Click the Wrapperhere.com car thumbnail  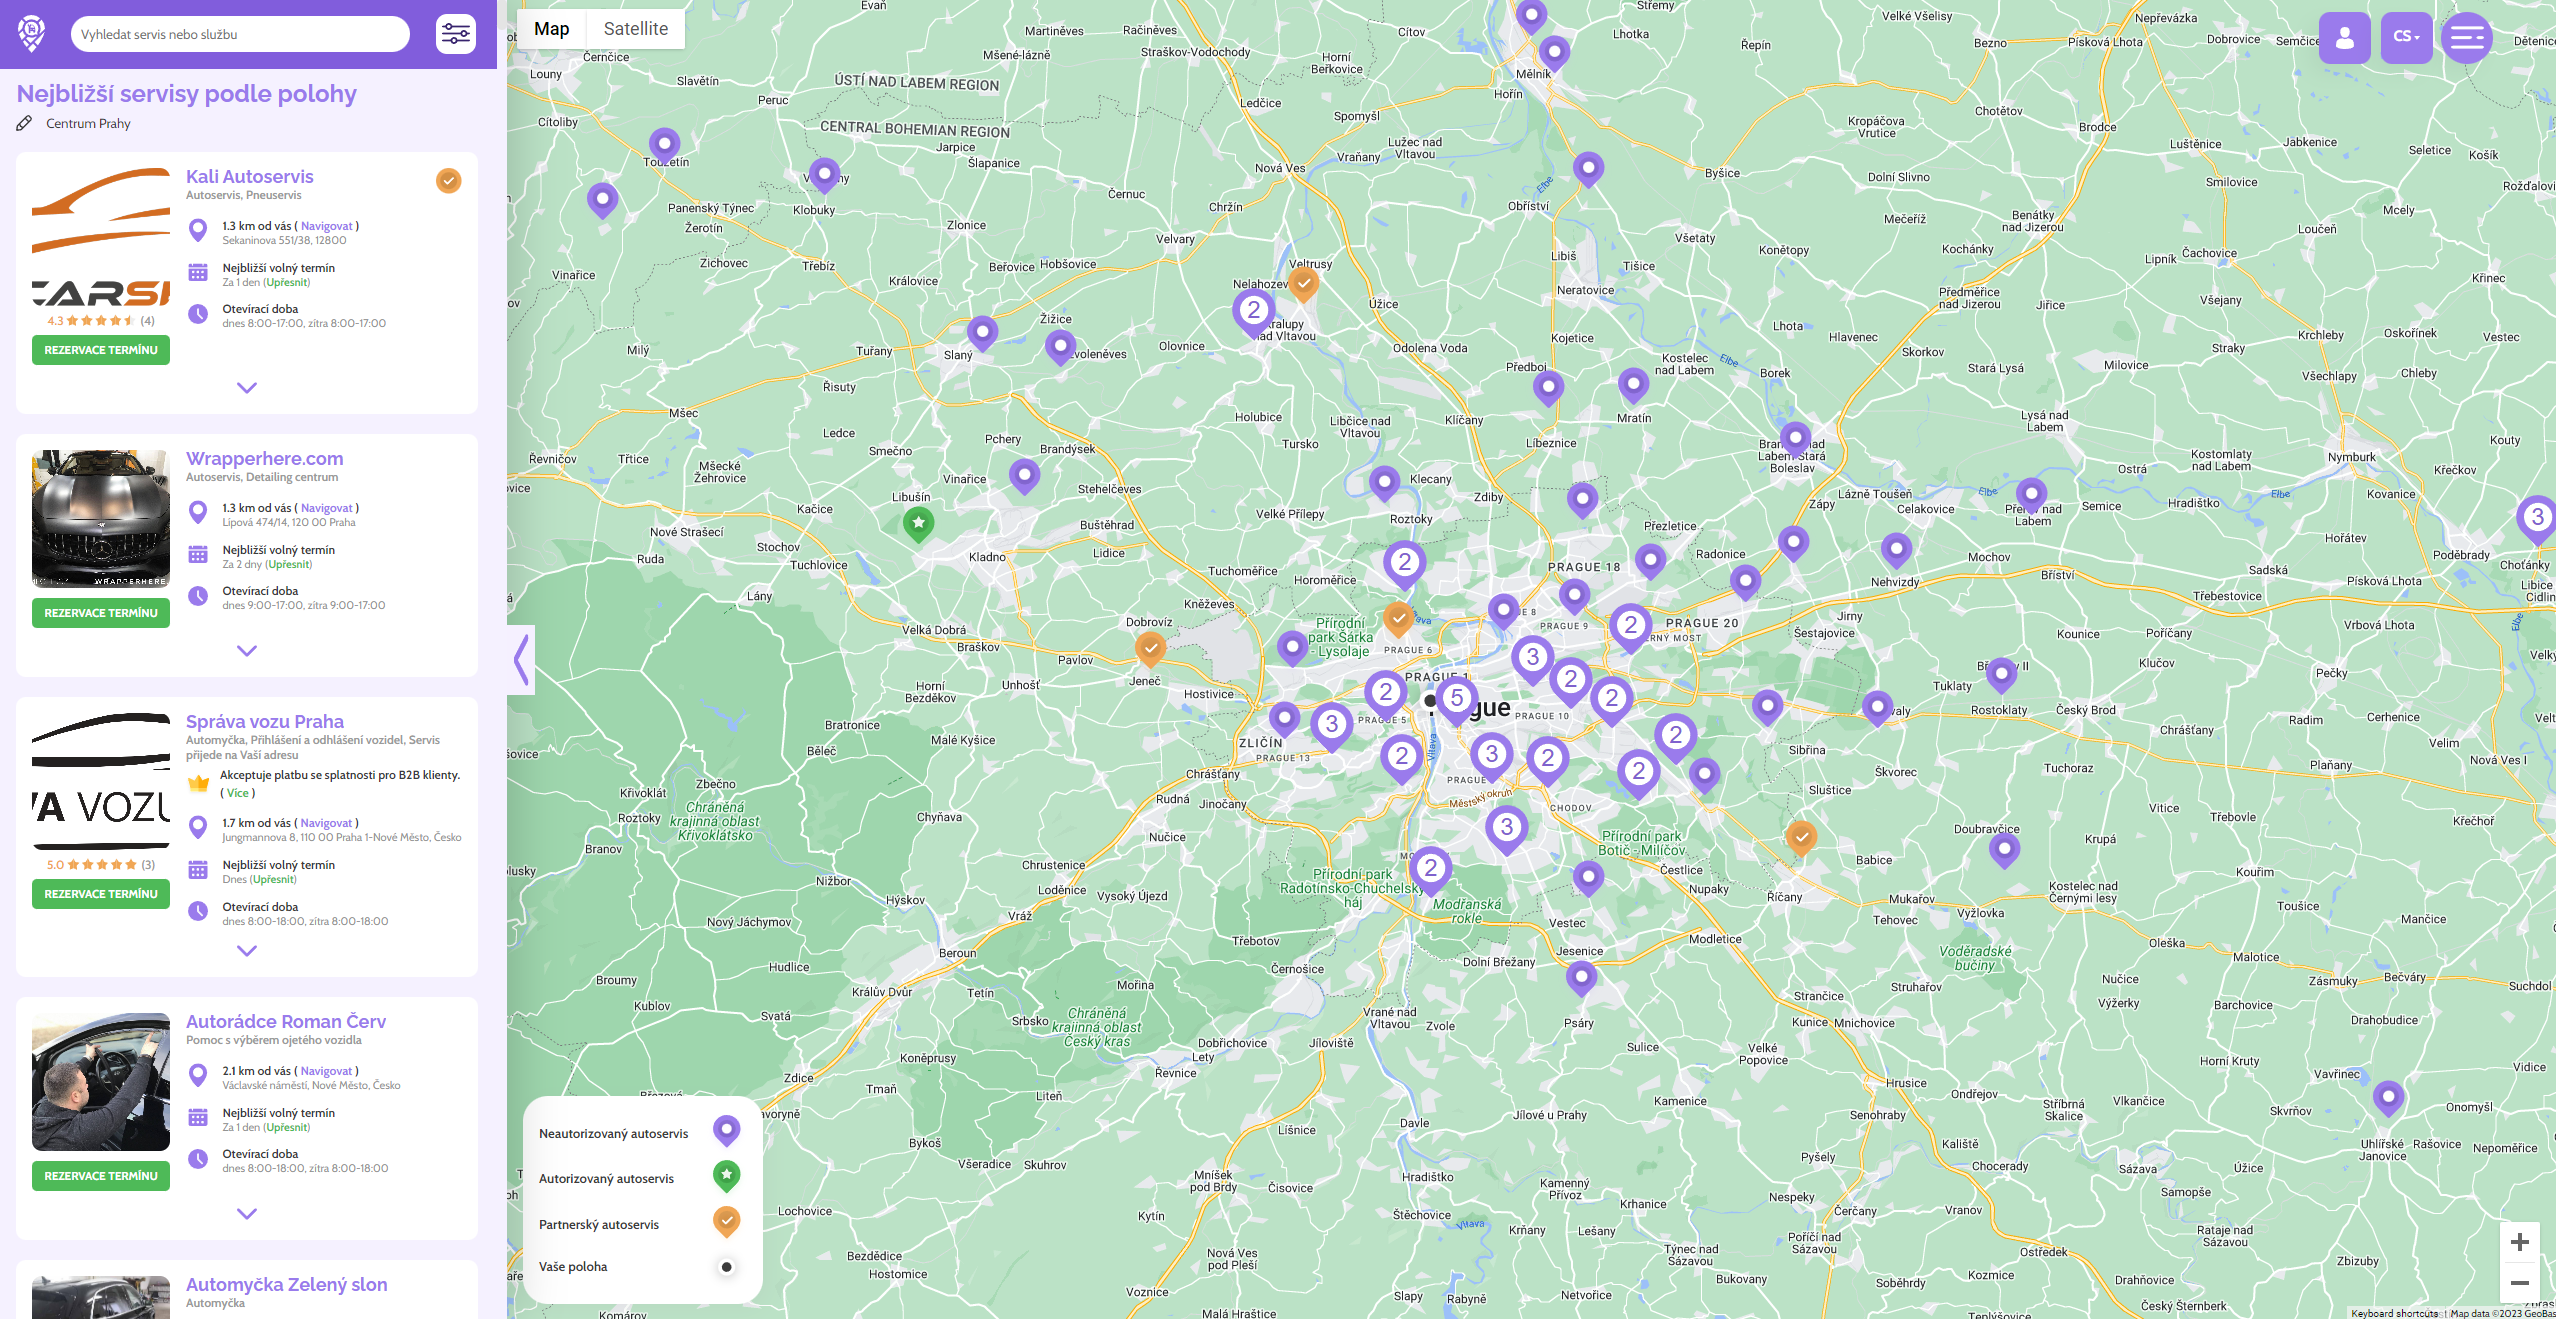coord(101,518)
